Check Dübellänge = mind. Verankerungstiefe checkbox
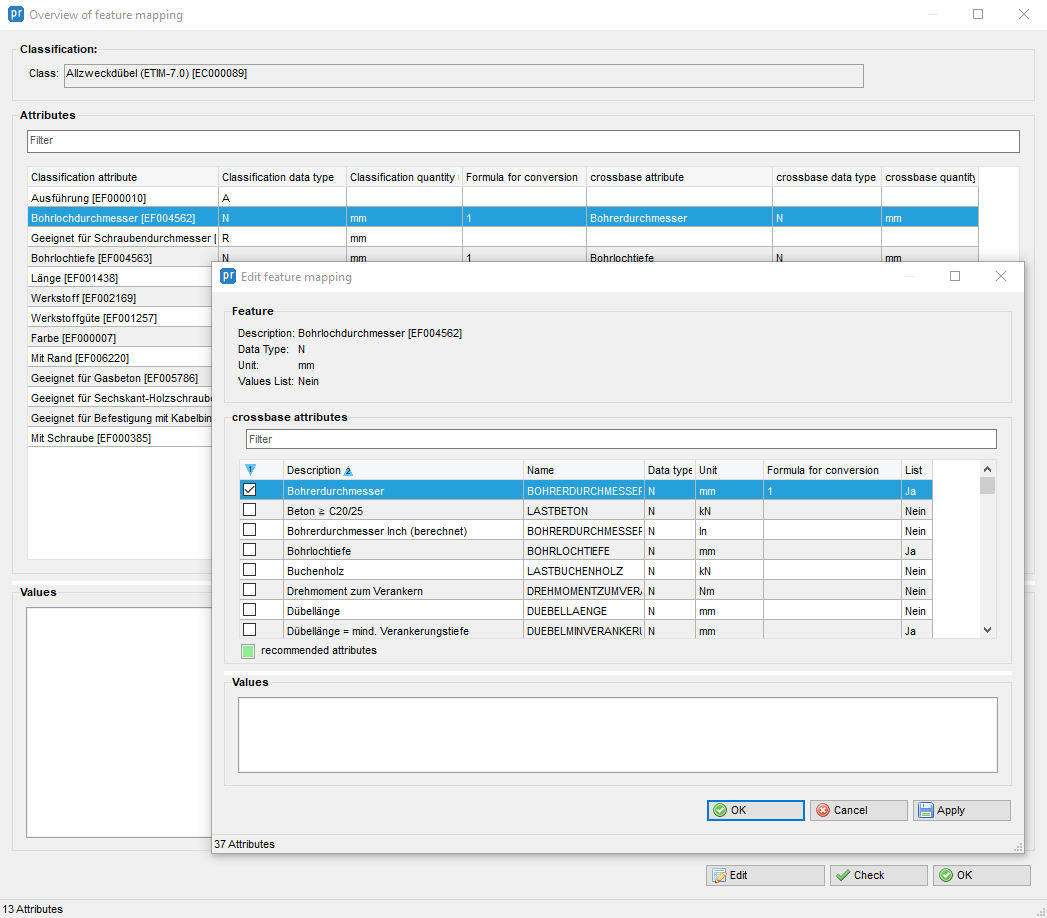 pyautogui.click(x=250, y=630)
